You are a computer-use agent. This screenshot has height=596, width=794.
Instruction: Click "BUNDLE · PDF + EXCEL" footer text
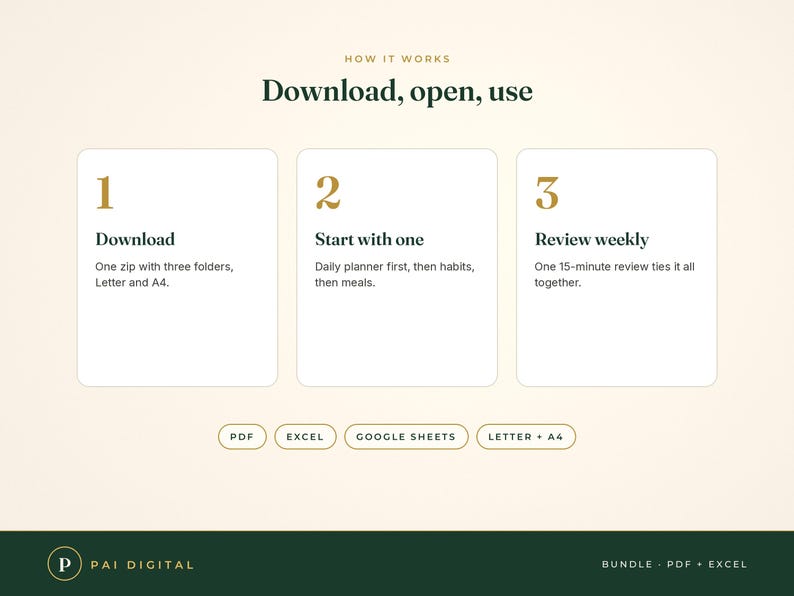[674, 564]
